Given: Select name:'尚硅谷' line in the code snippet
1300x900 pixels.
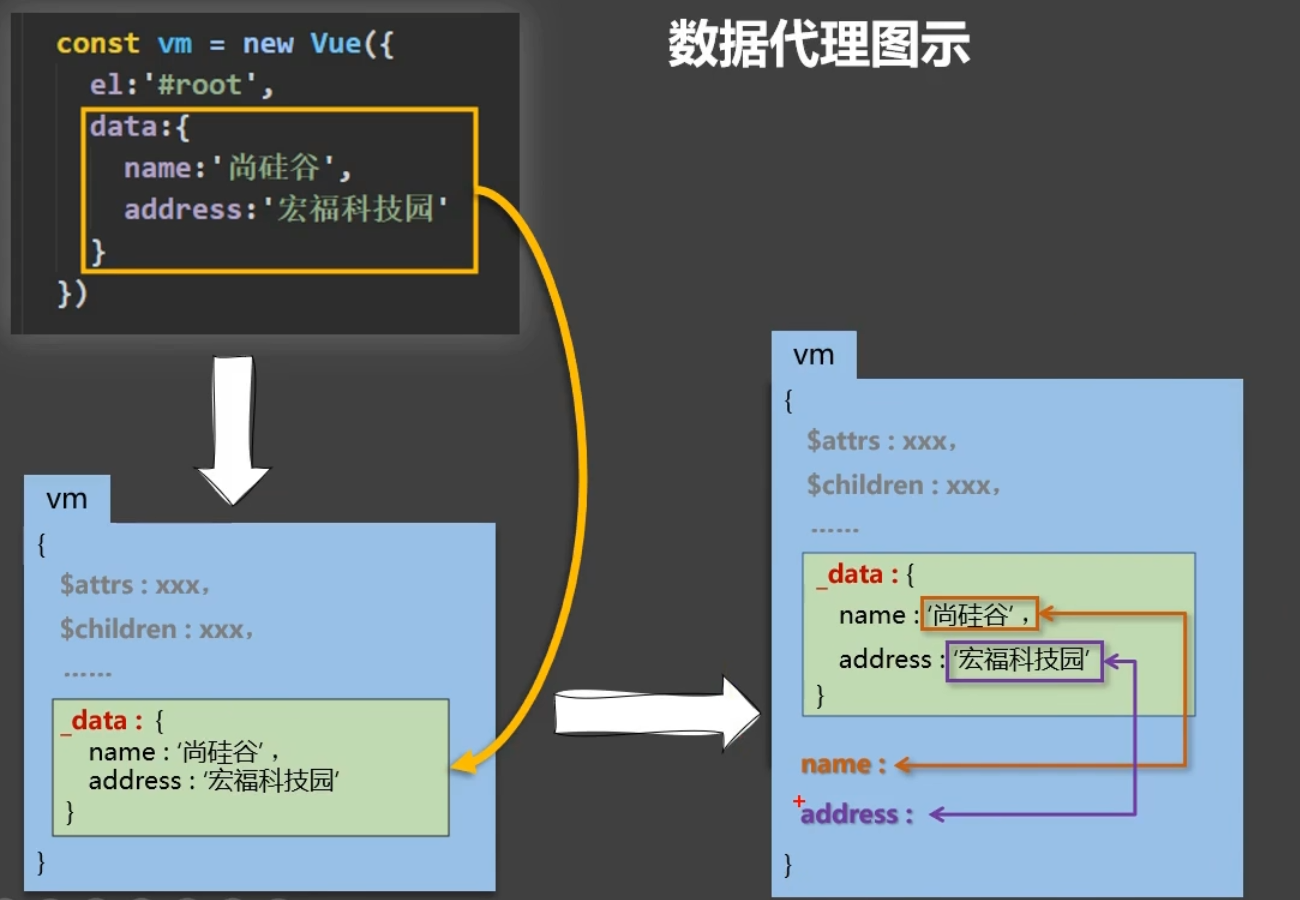Looking at the screenshot, I should tap(238, 168).
